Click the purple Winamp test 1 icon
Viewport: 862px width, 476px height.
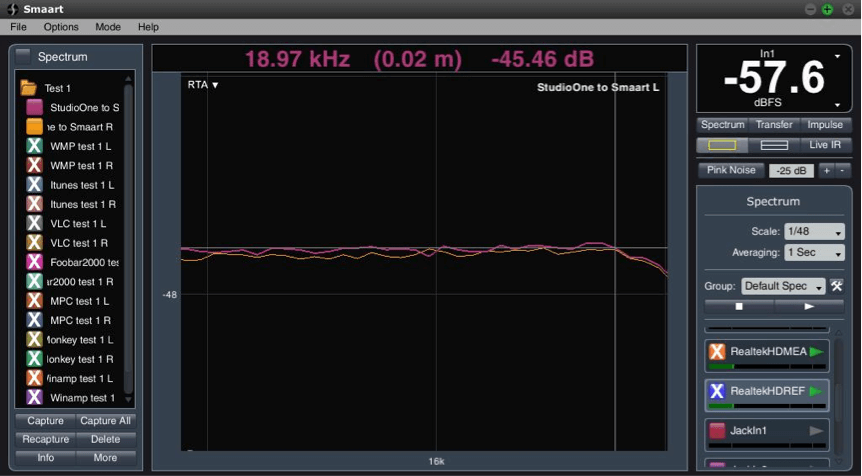[x=34, y=397]
